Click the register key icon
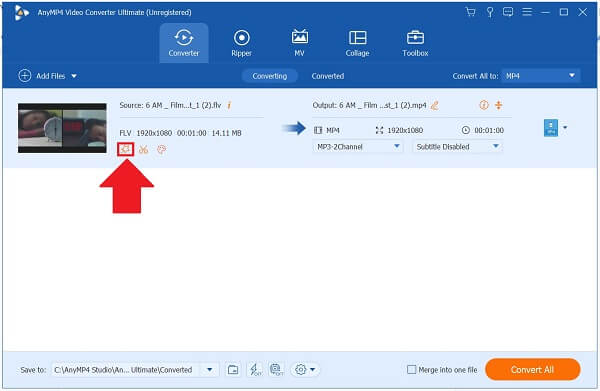This screenshot has height=391, width=600. point(489,12)
